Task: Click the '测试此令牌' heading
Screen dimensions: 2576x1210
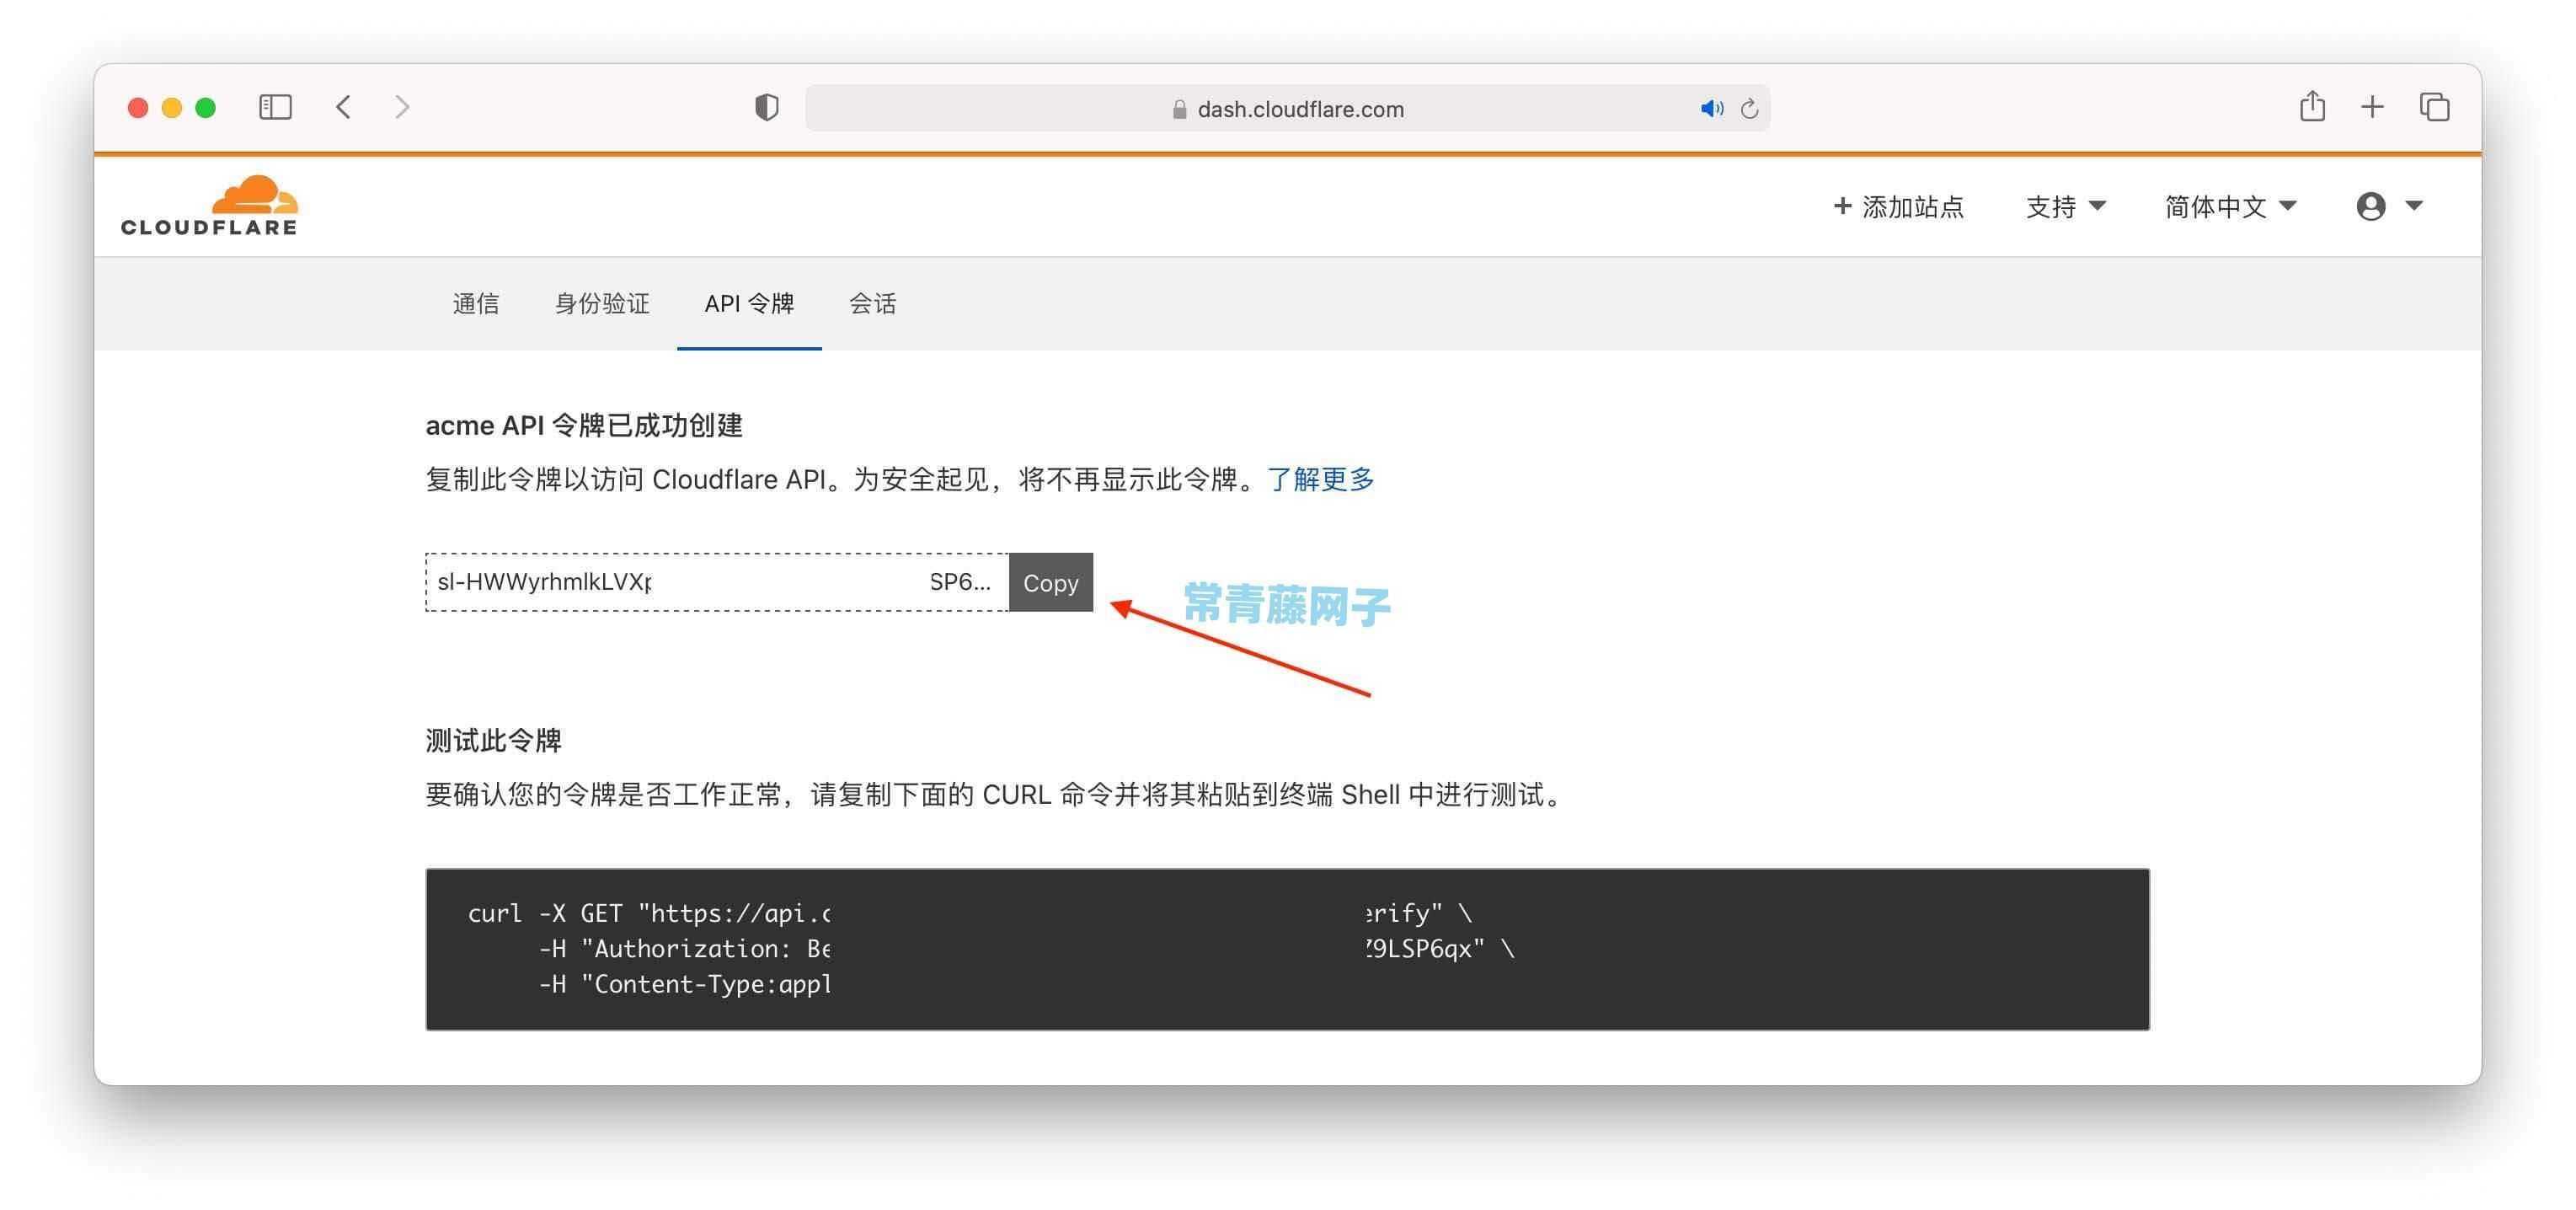Action: point(494,740)
